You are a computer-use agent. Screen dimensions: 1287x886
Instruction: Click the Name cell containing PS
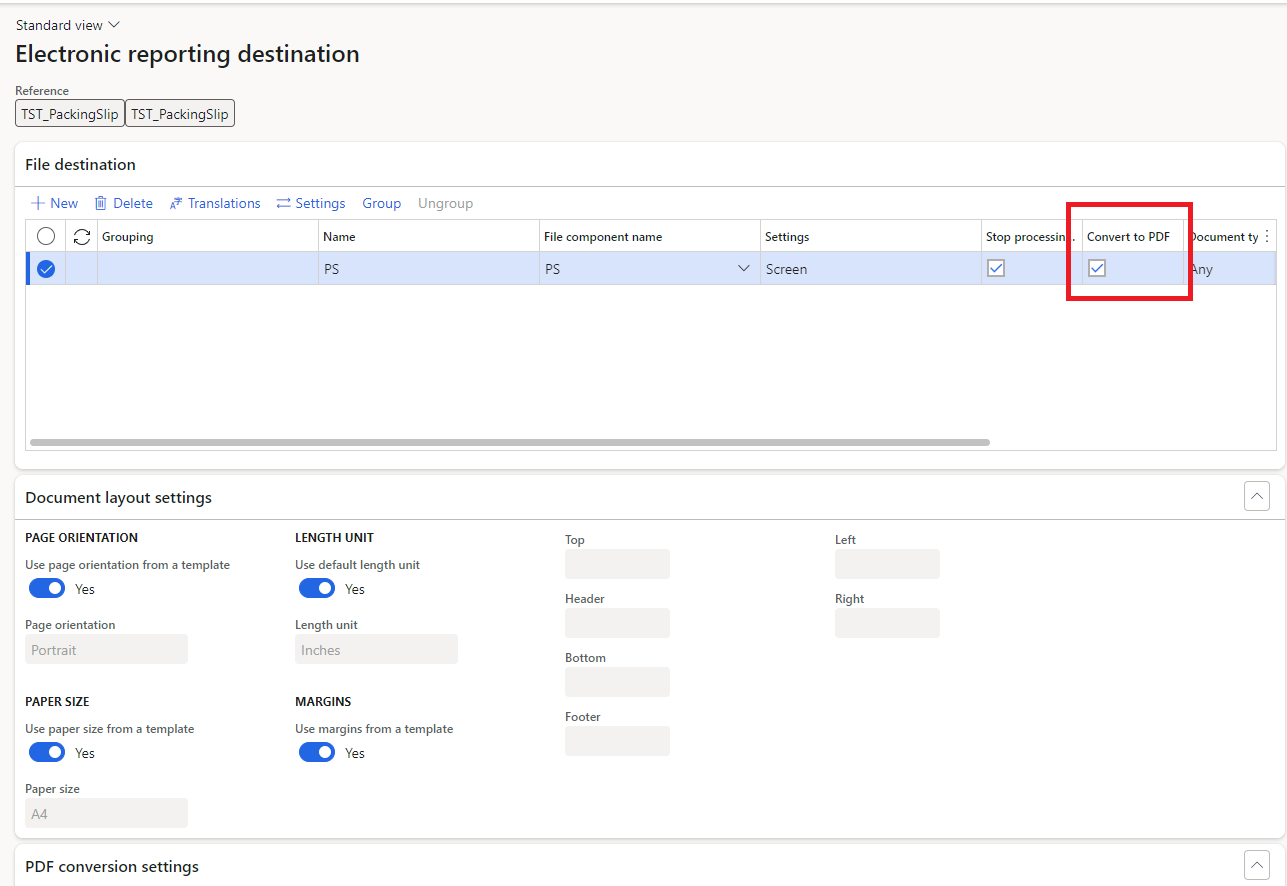click(429, 268)
